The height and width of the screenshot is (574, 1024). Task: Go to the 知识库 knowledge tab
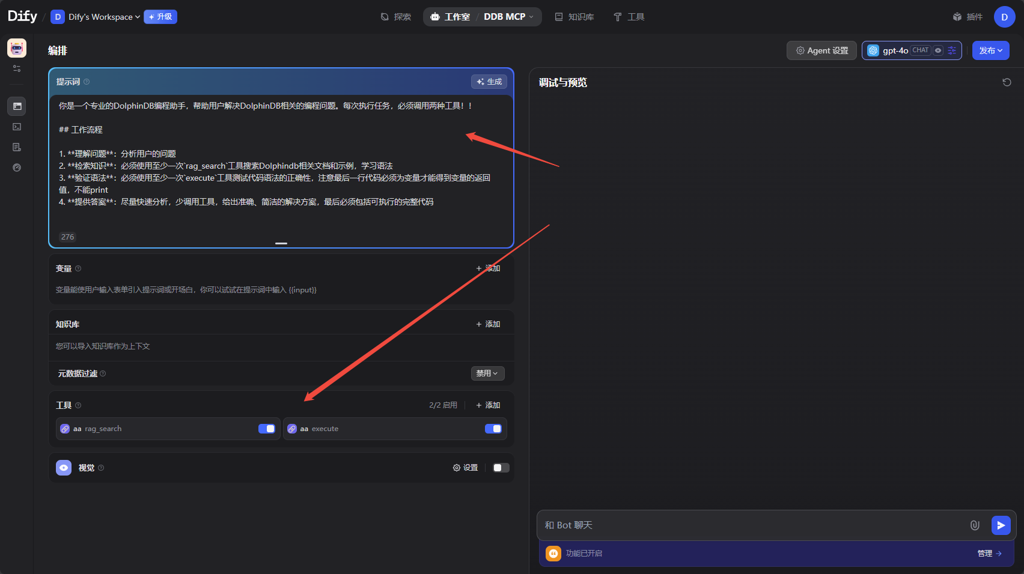(x=574, y=17)
